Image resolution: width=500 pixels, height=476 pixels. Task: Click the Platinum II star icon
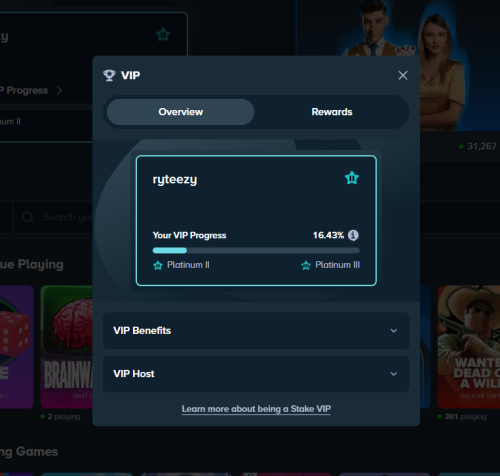click(158, 265)
